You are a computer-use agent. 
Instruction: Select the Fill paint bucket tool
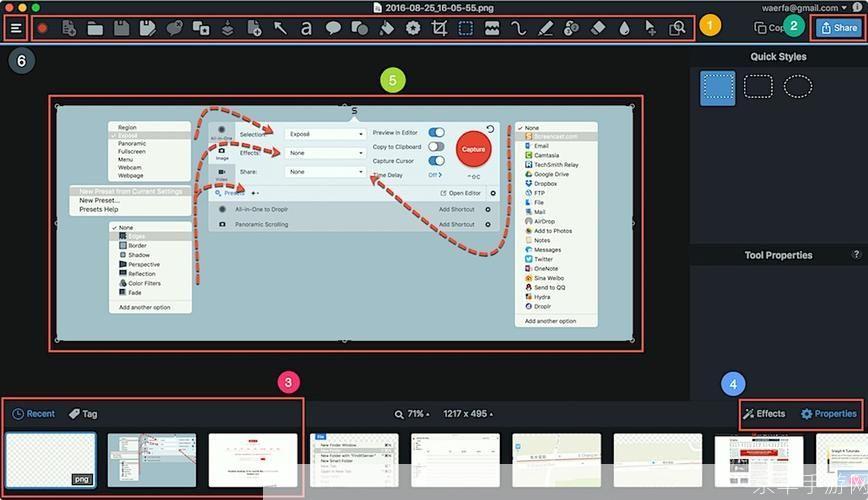coord(386,28)
